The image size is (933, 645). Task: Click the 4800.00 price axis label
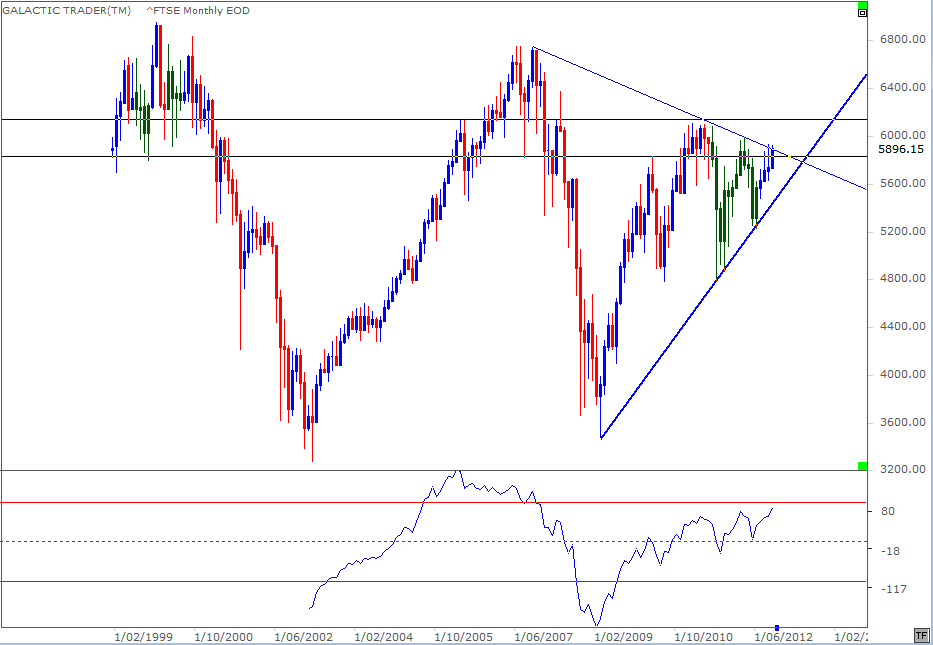pos(904,278)
